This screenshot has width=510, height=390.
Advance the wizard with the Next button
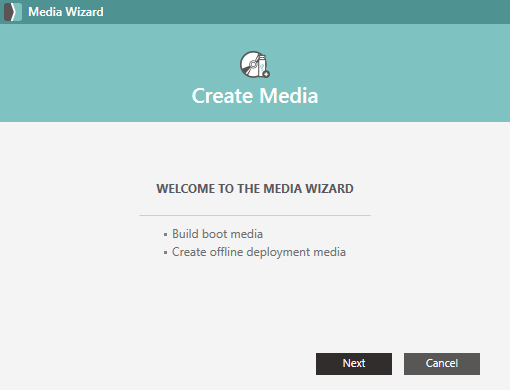(x=354, y=364)
